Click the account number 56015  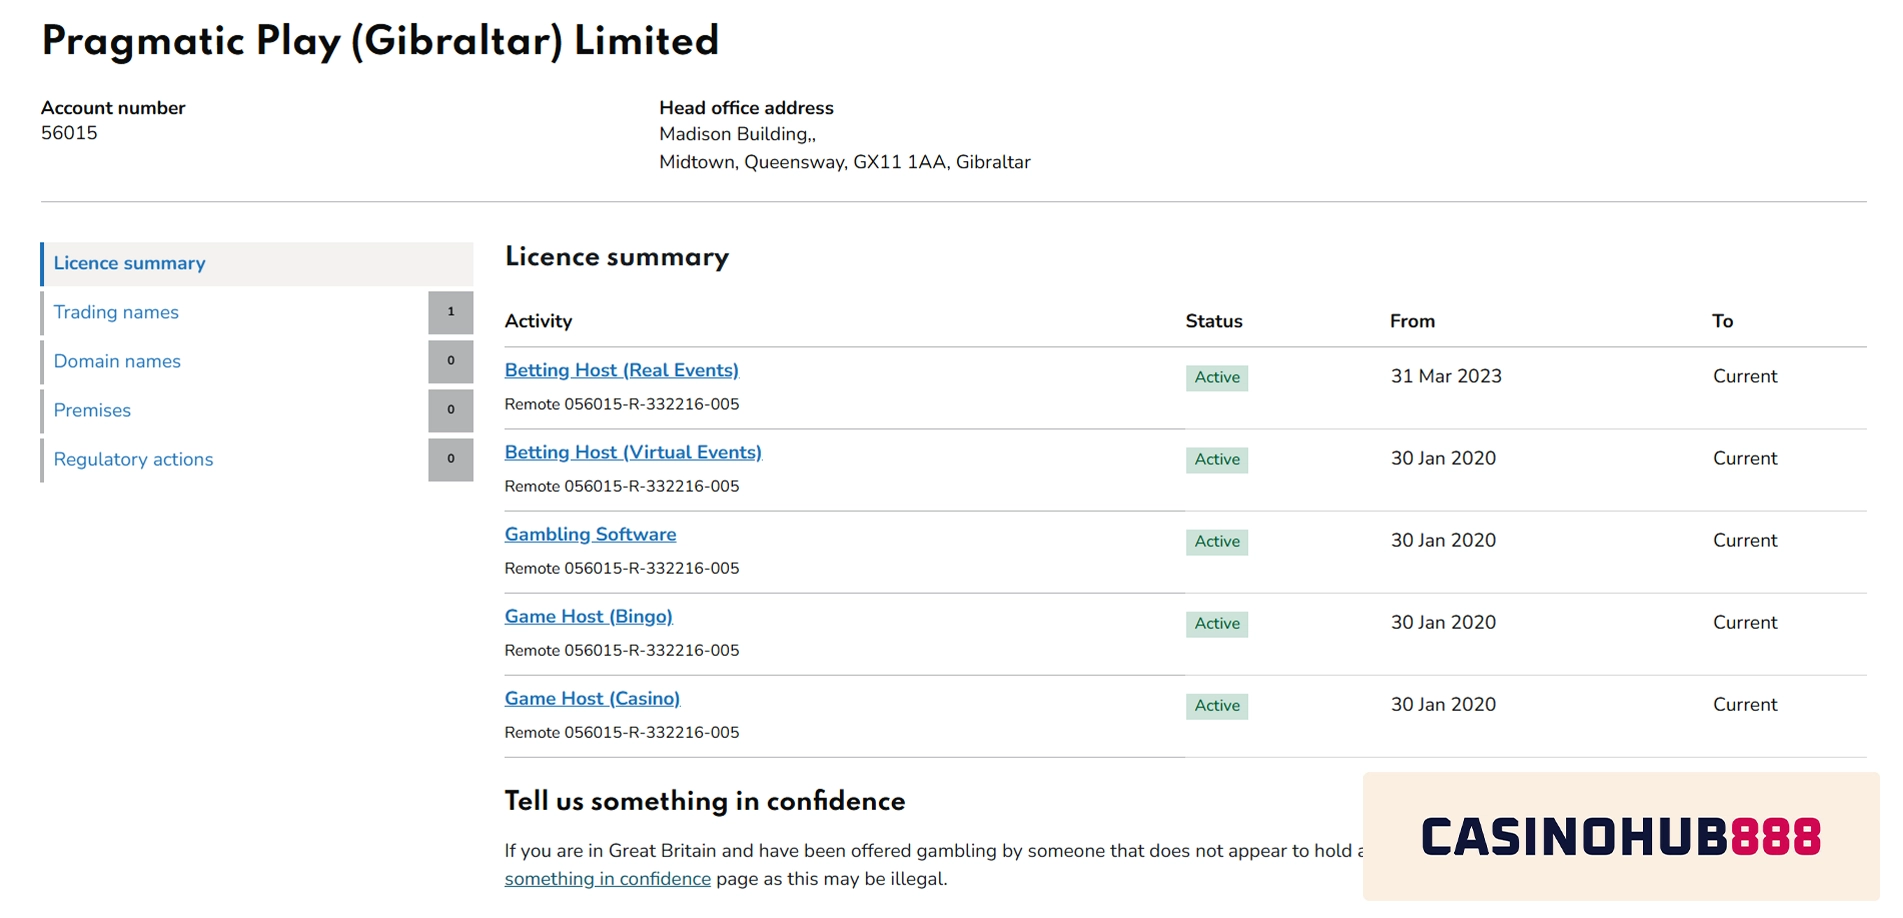(69, 133)
